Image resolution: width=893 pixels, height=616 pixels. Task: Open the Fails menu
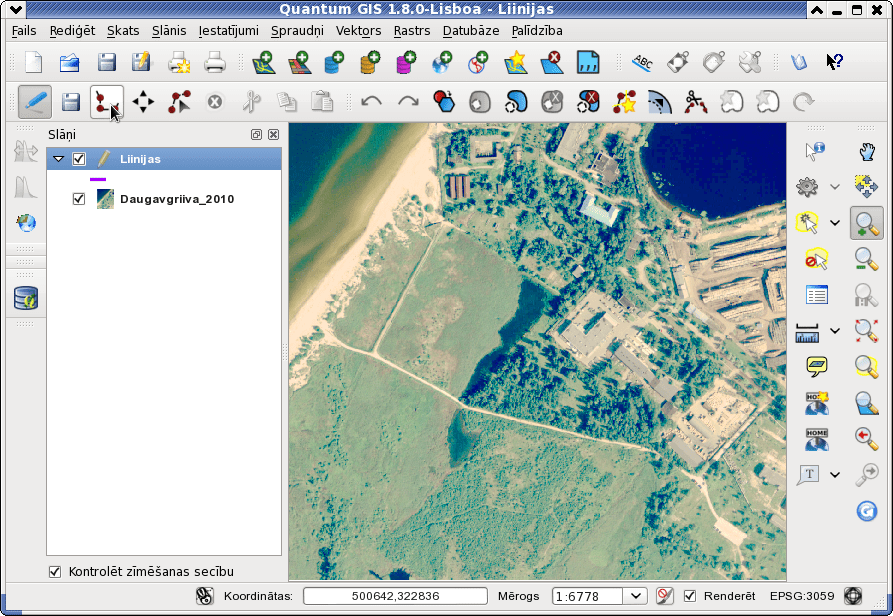click(24, 31)
